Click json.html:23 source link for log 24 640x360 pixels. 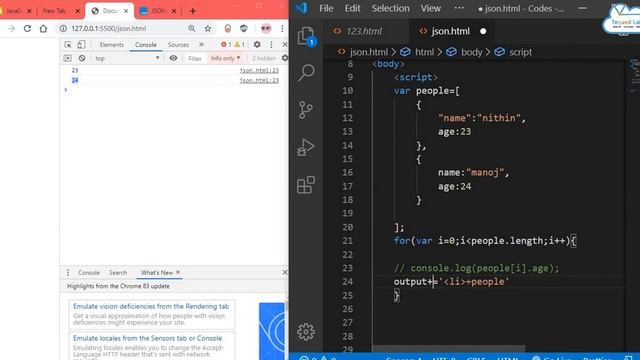(259, 80)
